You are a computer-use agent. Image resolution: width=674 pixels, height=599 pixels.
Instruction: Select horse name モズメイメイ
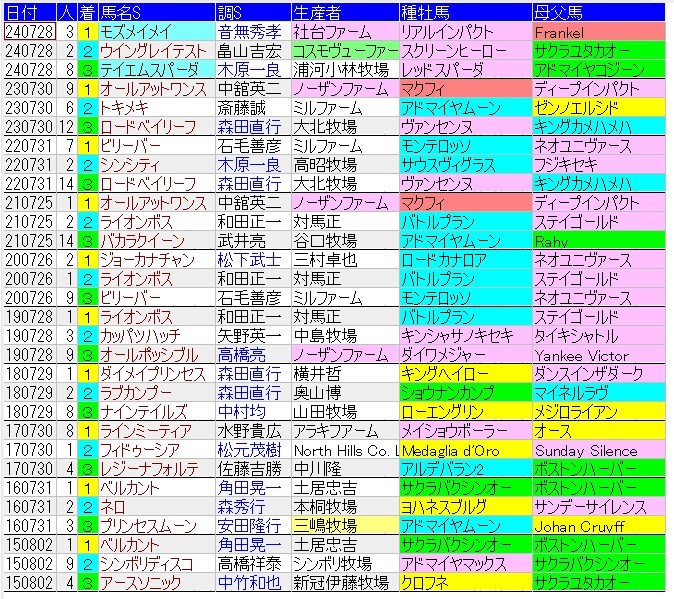[157, 32]
